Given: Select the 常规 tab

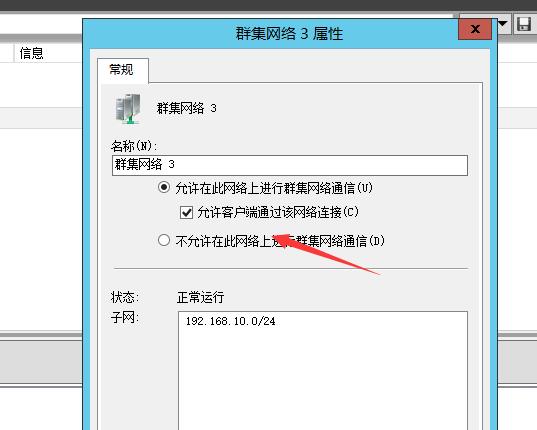Looking at the screenshot, I should pyautogui.click(x=123, y=70).
